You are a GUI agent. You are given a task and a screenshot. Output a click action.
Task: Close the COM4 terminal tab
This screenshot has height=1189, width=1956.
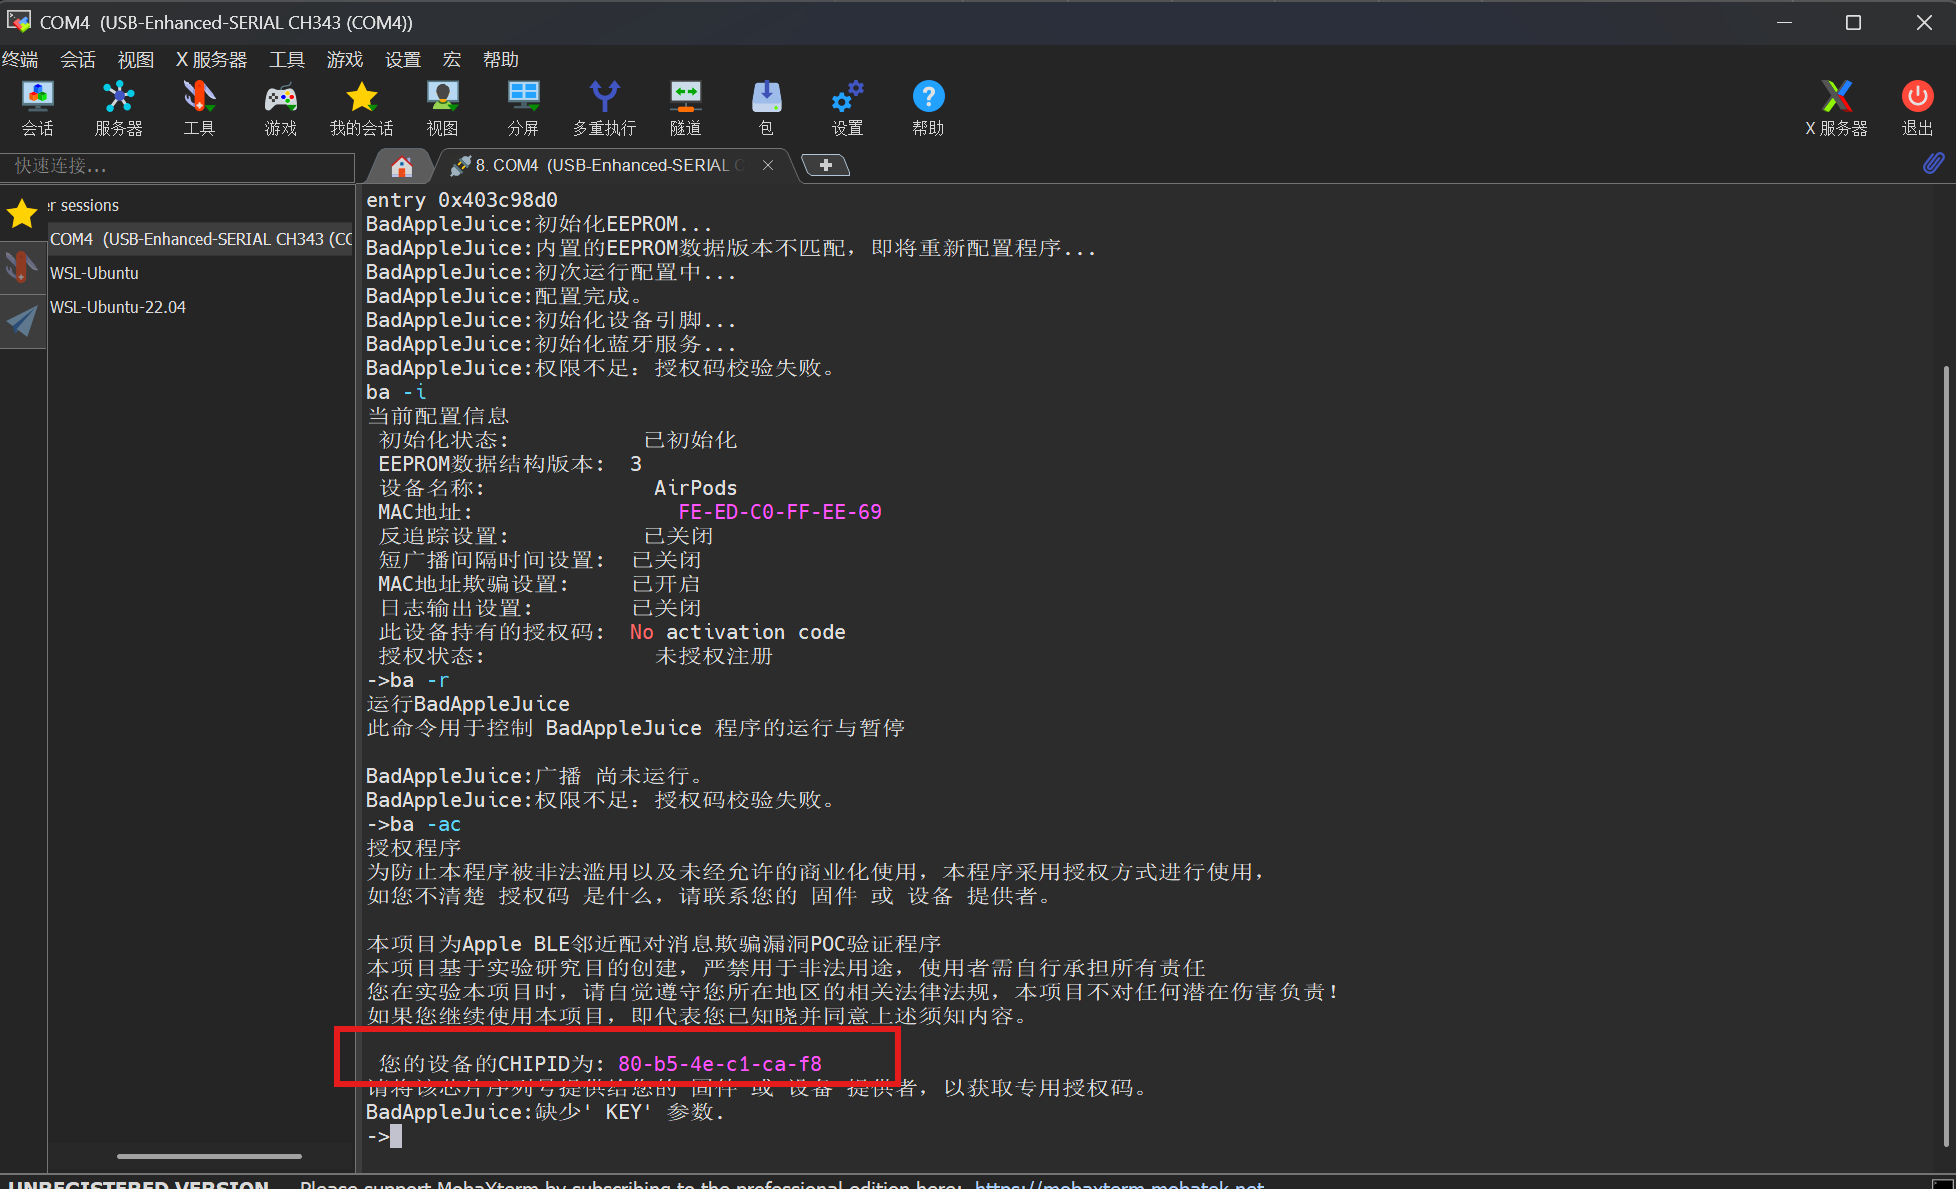click(768, 166)
